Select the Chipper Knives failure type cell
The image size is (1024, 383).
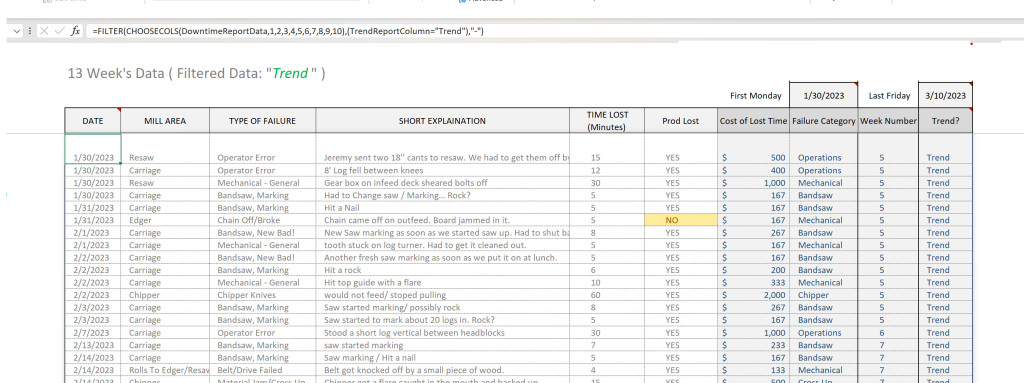click(x=263, y=295)
